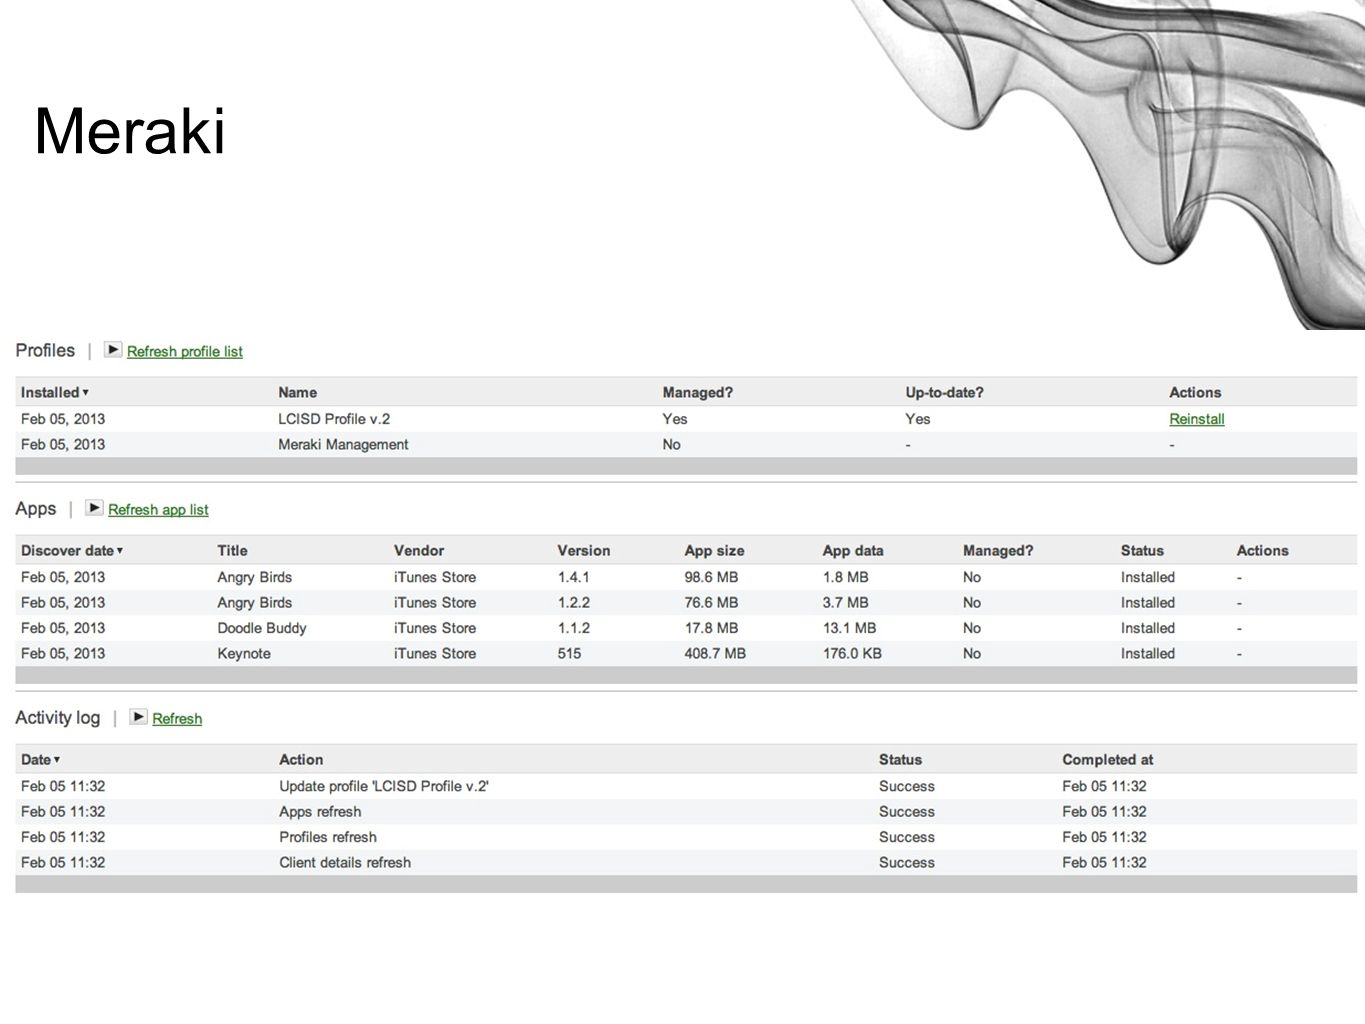This screenshot has height=1024, width=1365.
Task: Sort profiles by Installed column
Action: coord(55,392)
